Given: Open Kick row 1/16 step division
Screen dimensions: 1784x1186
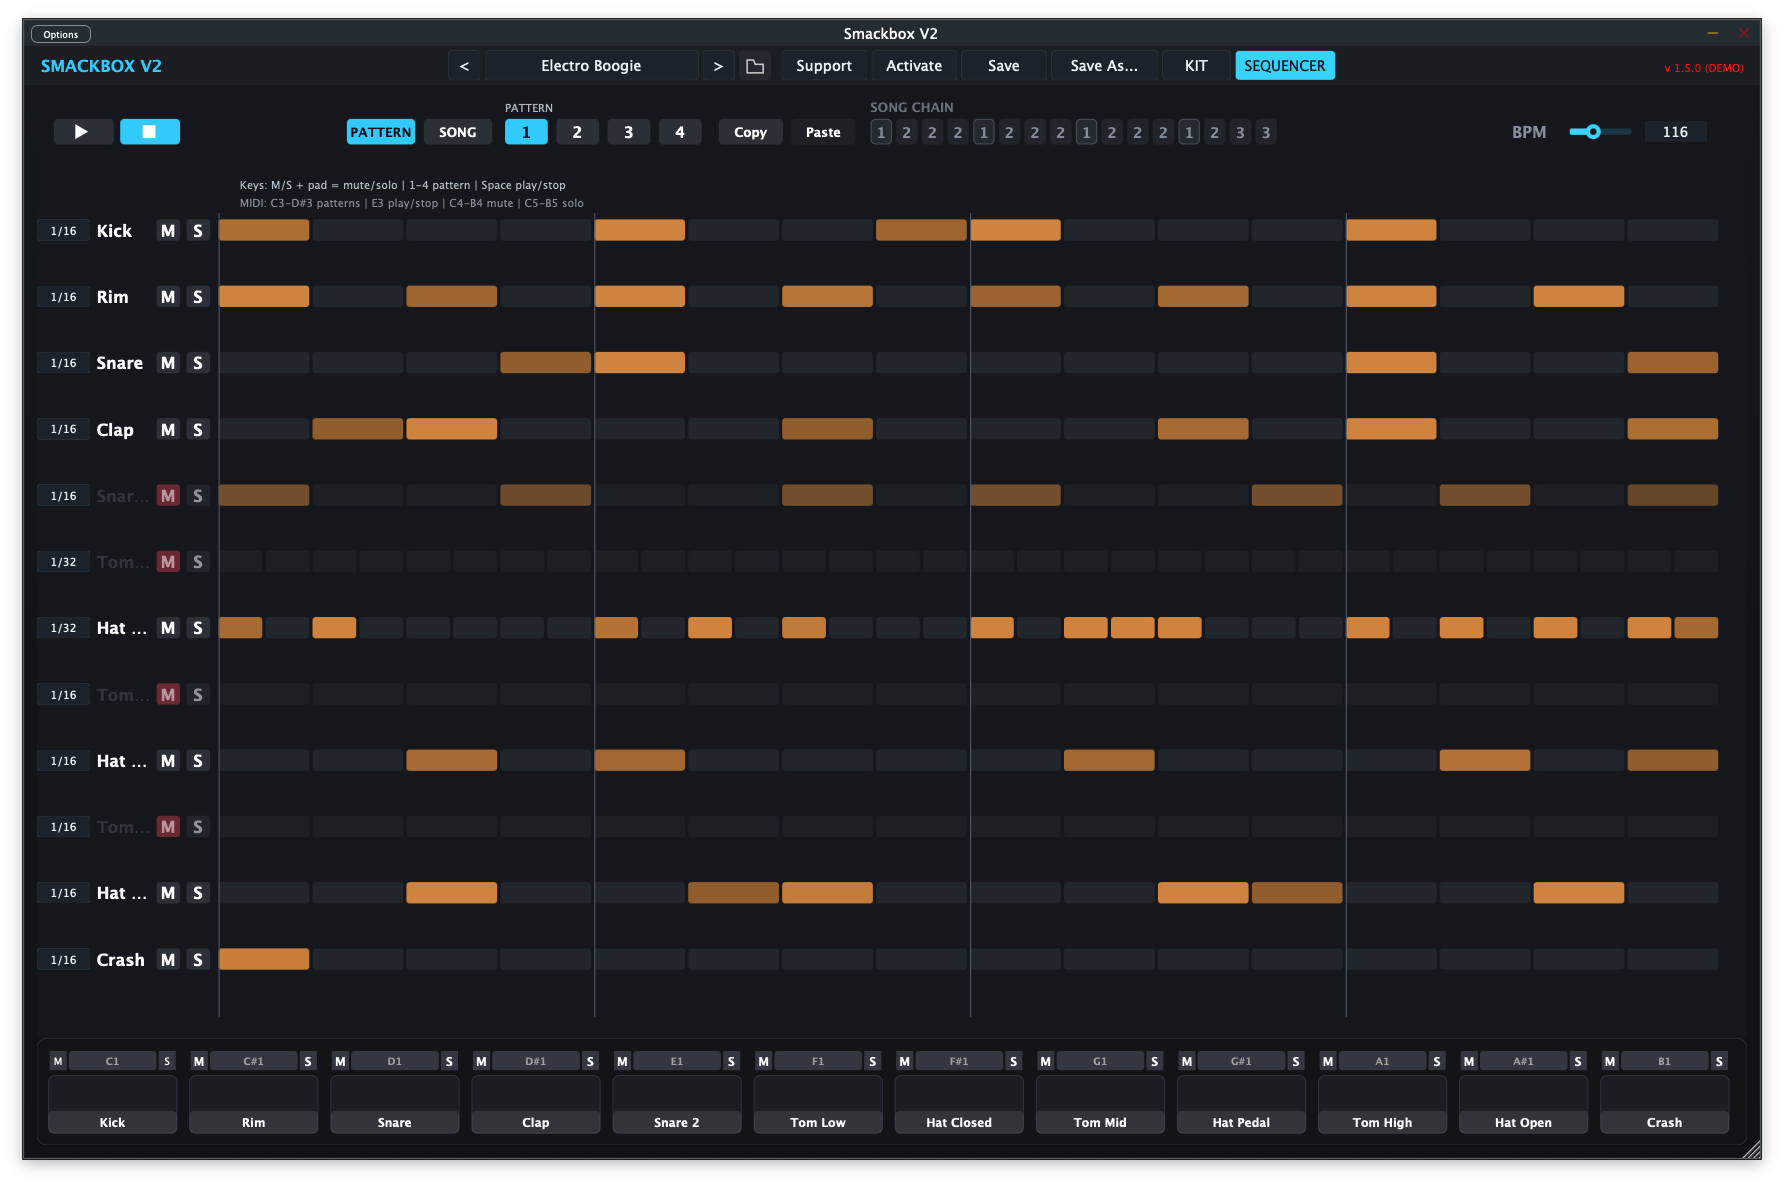Looking at the screenshot, I should [x=63, y=231].
